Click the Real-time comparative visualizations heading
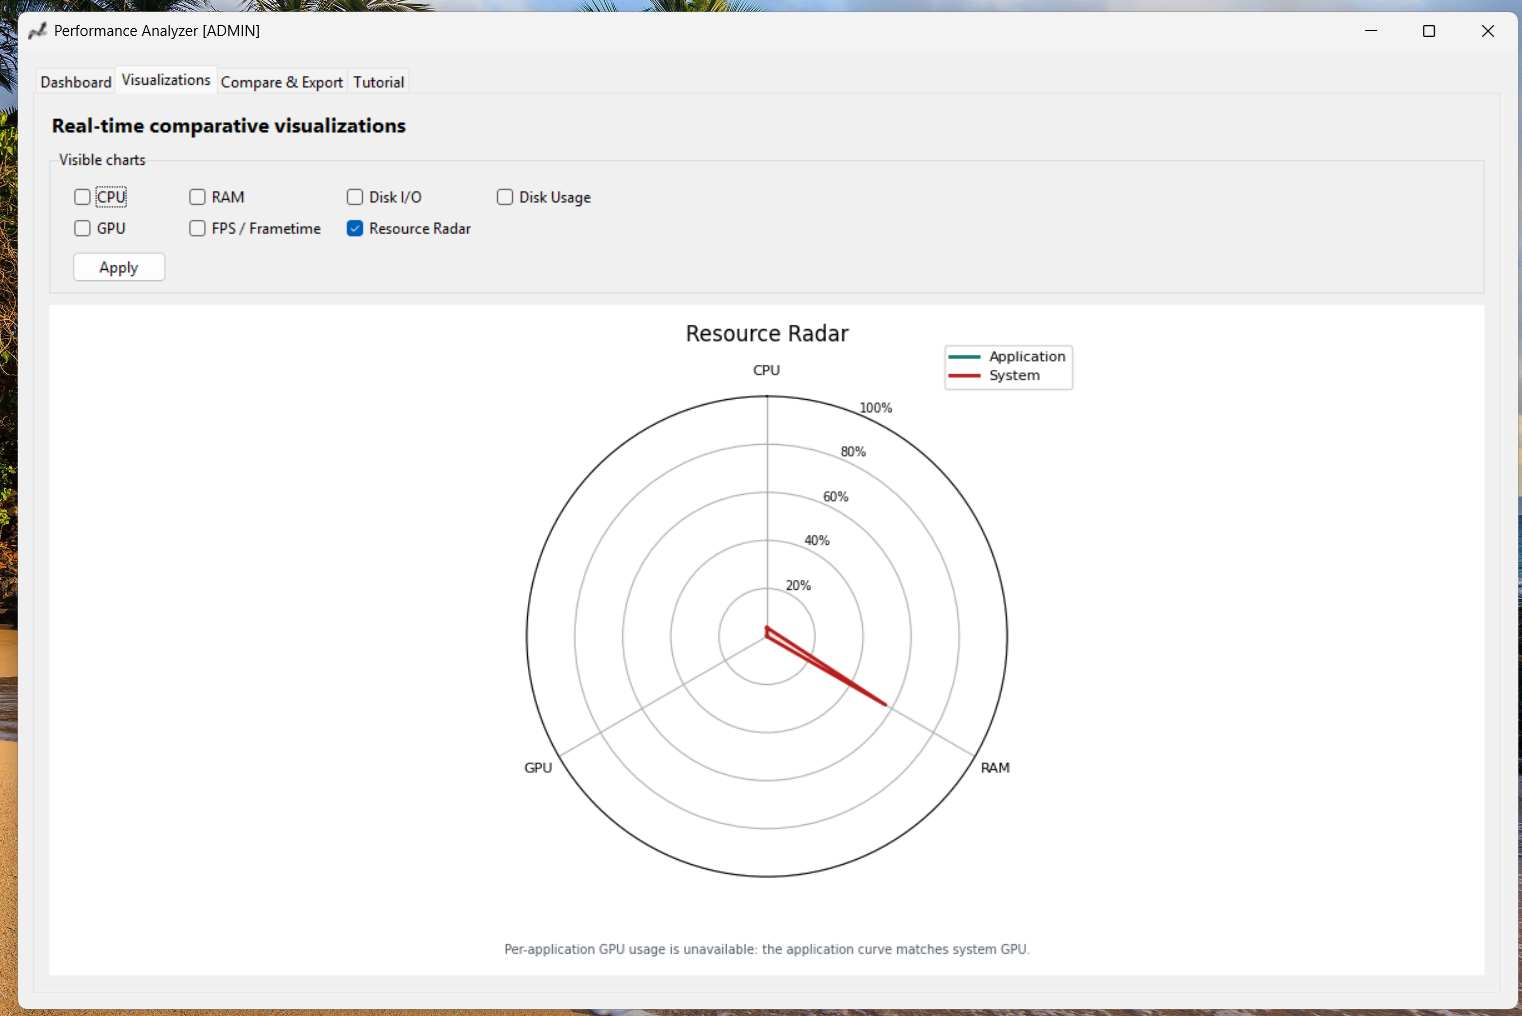This screenshot has width=1522, height=1016. point(229,126)
